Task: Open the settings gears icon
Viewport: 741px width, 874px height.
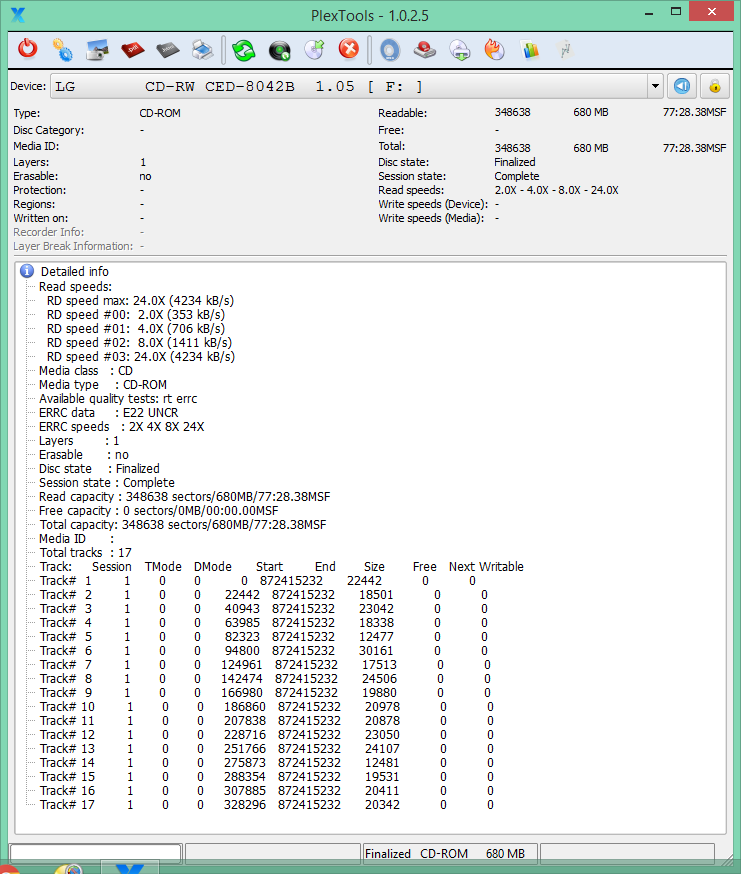Action: tap(62, 50)
